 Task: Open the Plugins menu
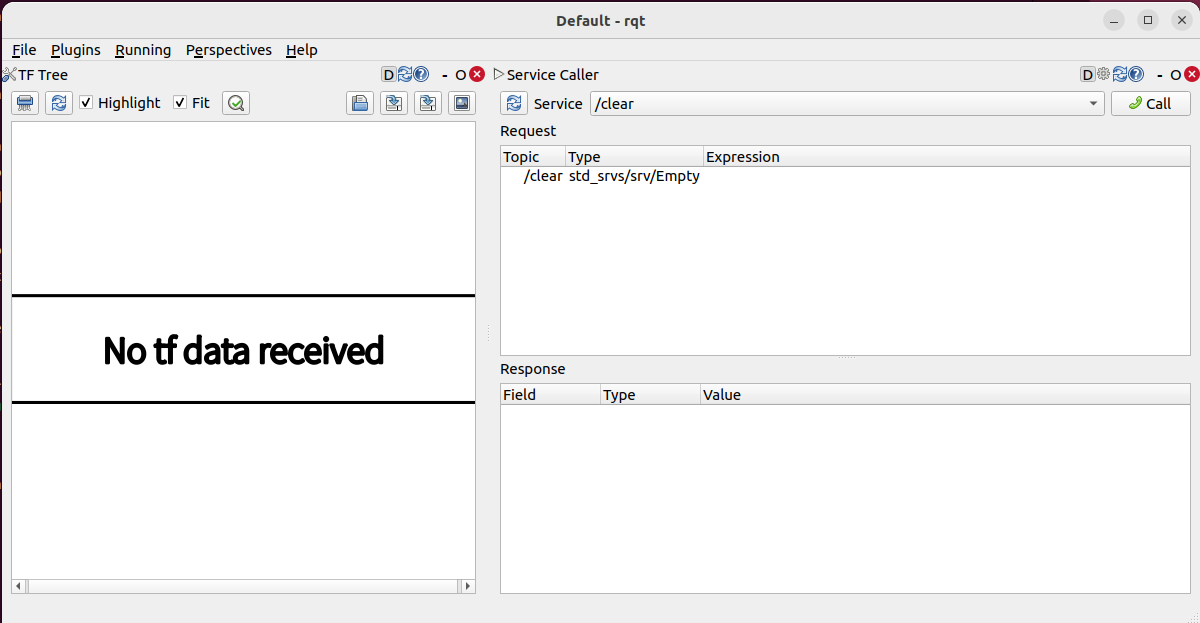click(x=76, y=50)
